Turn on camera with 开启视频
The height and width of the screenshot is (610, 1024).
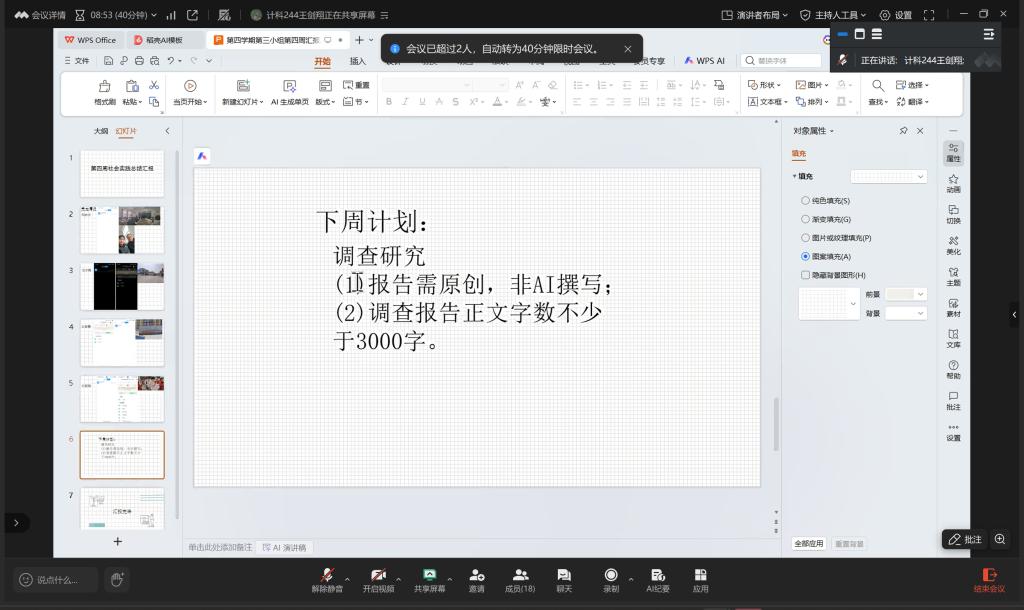pos(378,575)
